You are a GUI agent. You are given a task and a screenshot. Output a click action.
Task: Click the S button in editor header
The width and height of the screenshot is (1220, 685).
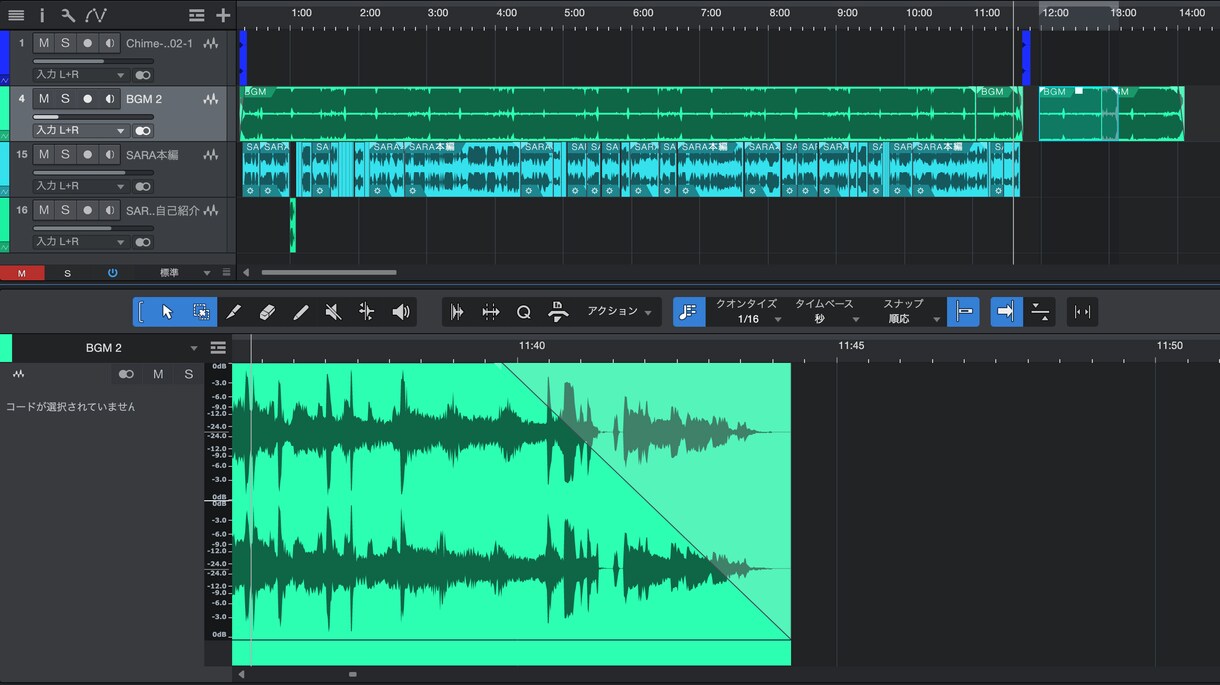coord(188,374)
